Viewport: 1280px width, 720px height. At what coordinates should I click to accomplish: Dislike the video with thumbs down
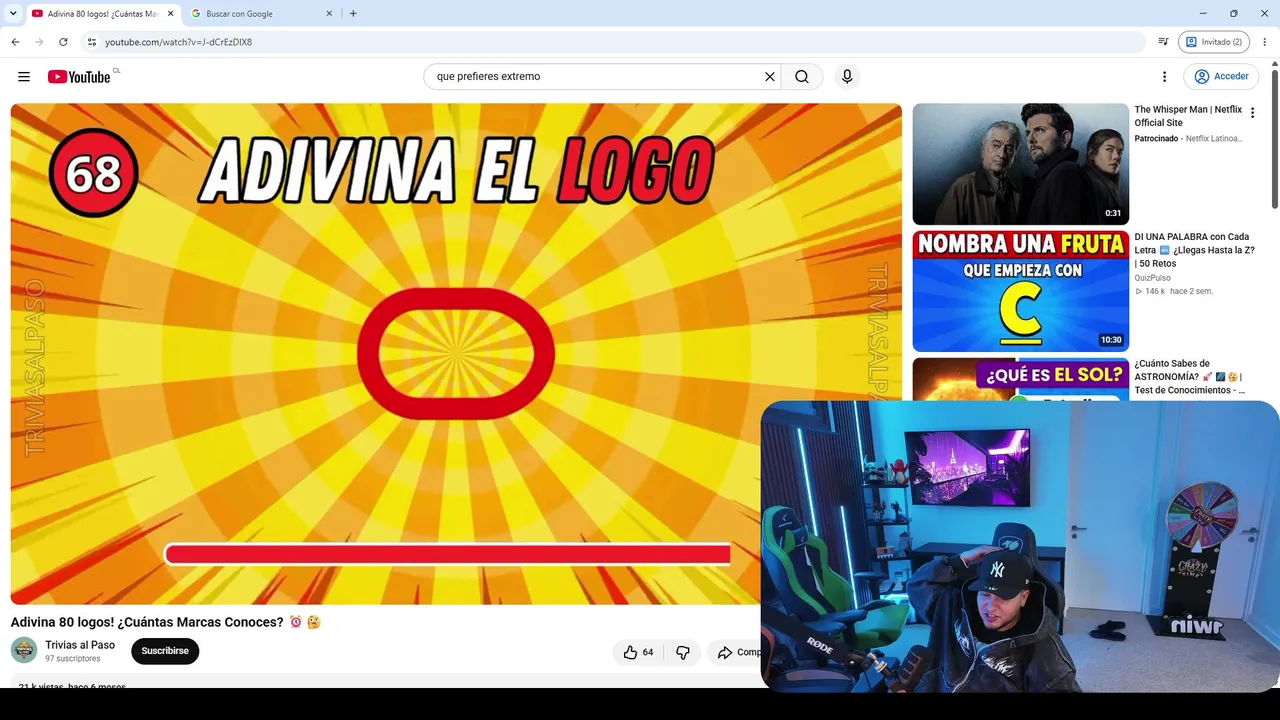[x=683, y=652]
